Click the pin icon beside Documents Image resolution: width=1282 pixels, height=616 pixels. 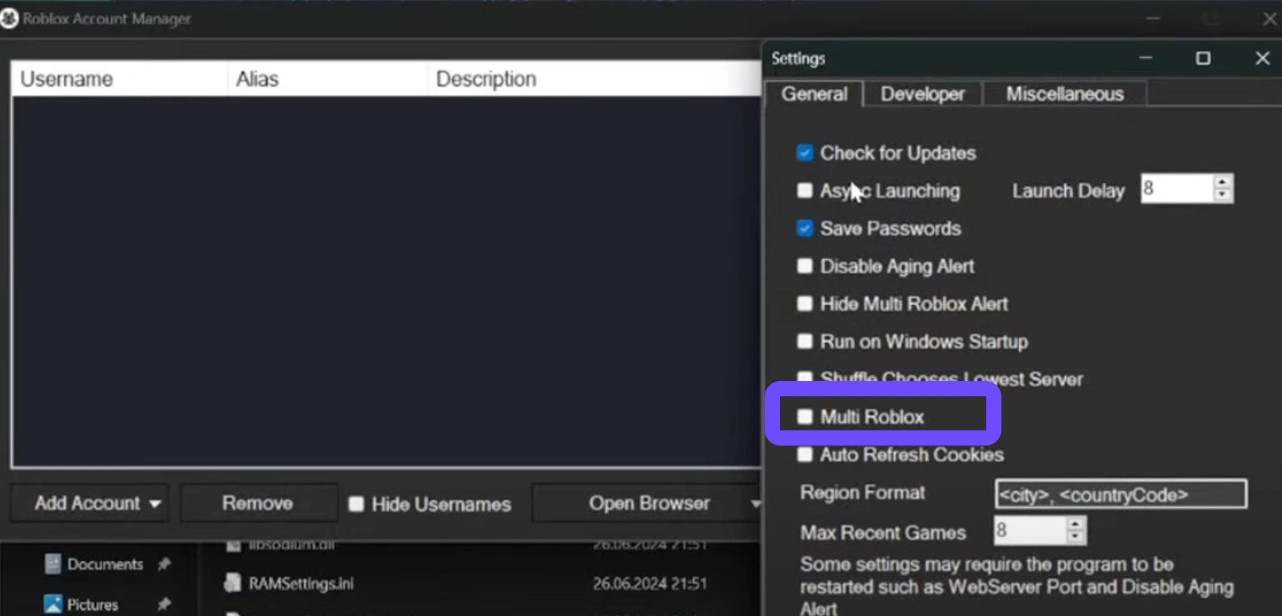[163, 565]
